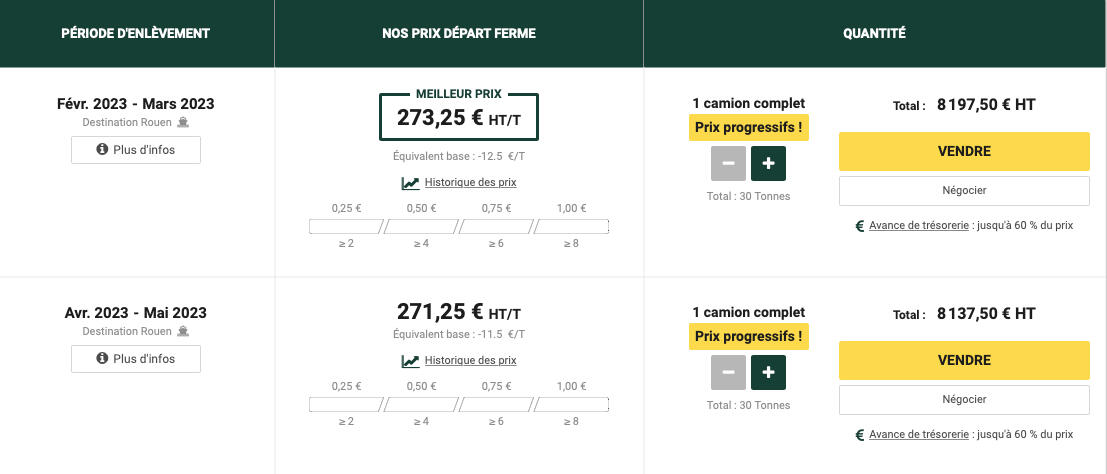The width and height of the screenshot is (1107, 474).
Task: Click chart icon in Avr.–Mai 2023 row
Action: click(410, 361)
